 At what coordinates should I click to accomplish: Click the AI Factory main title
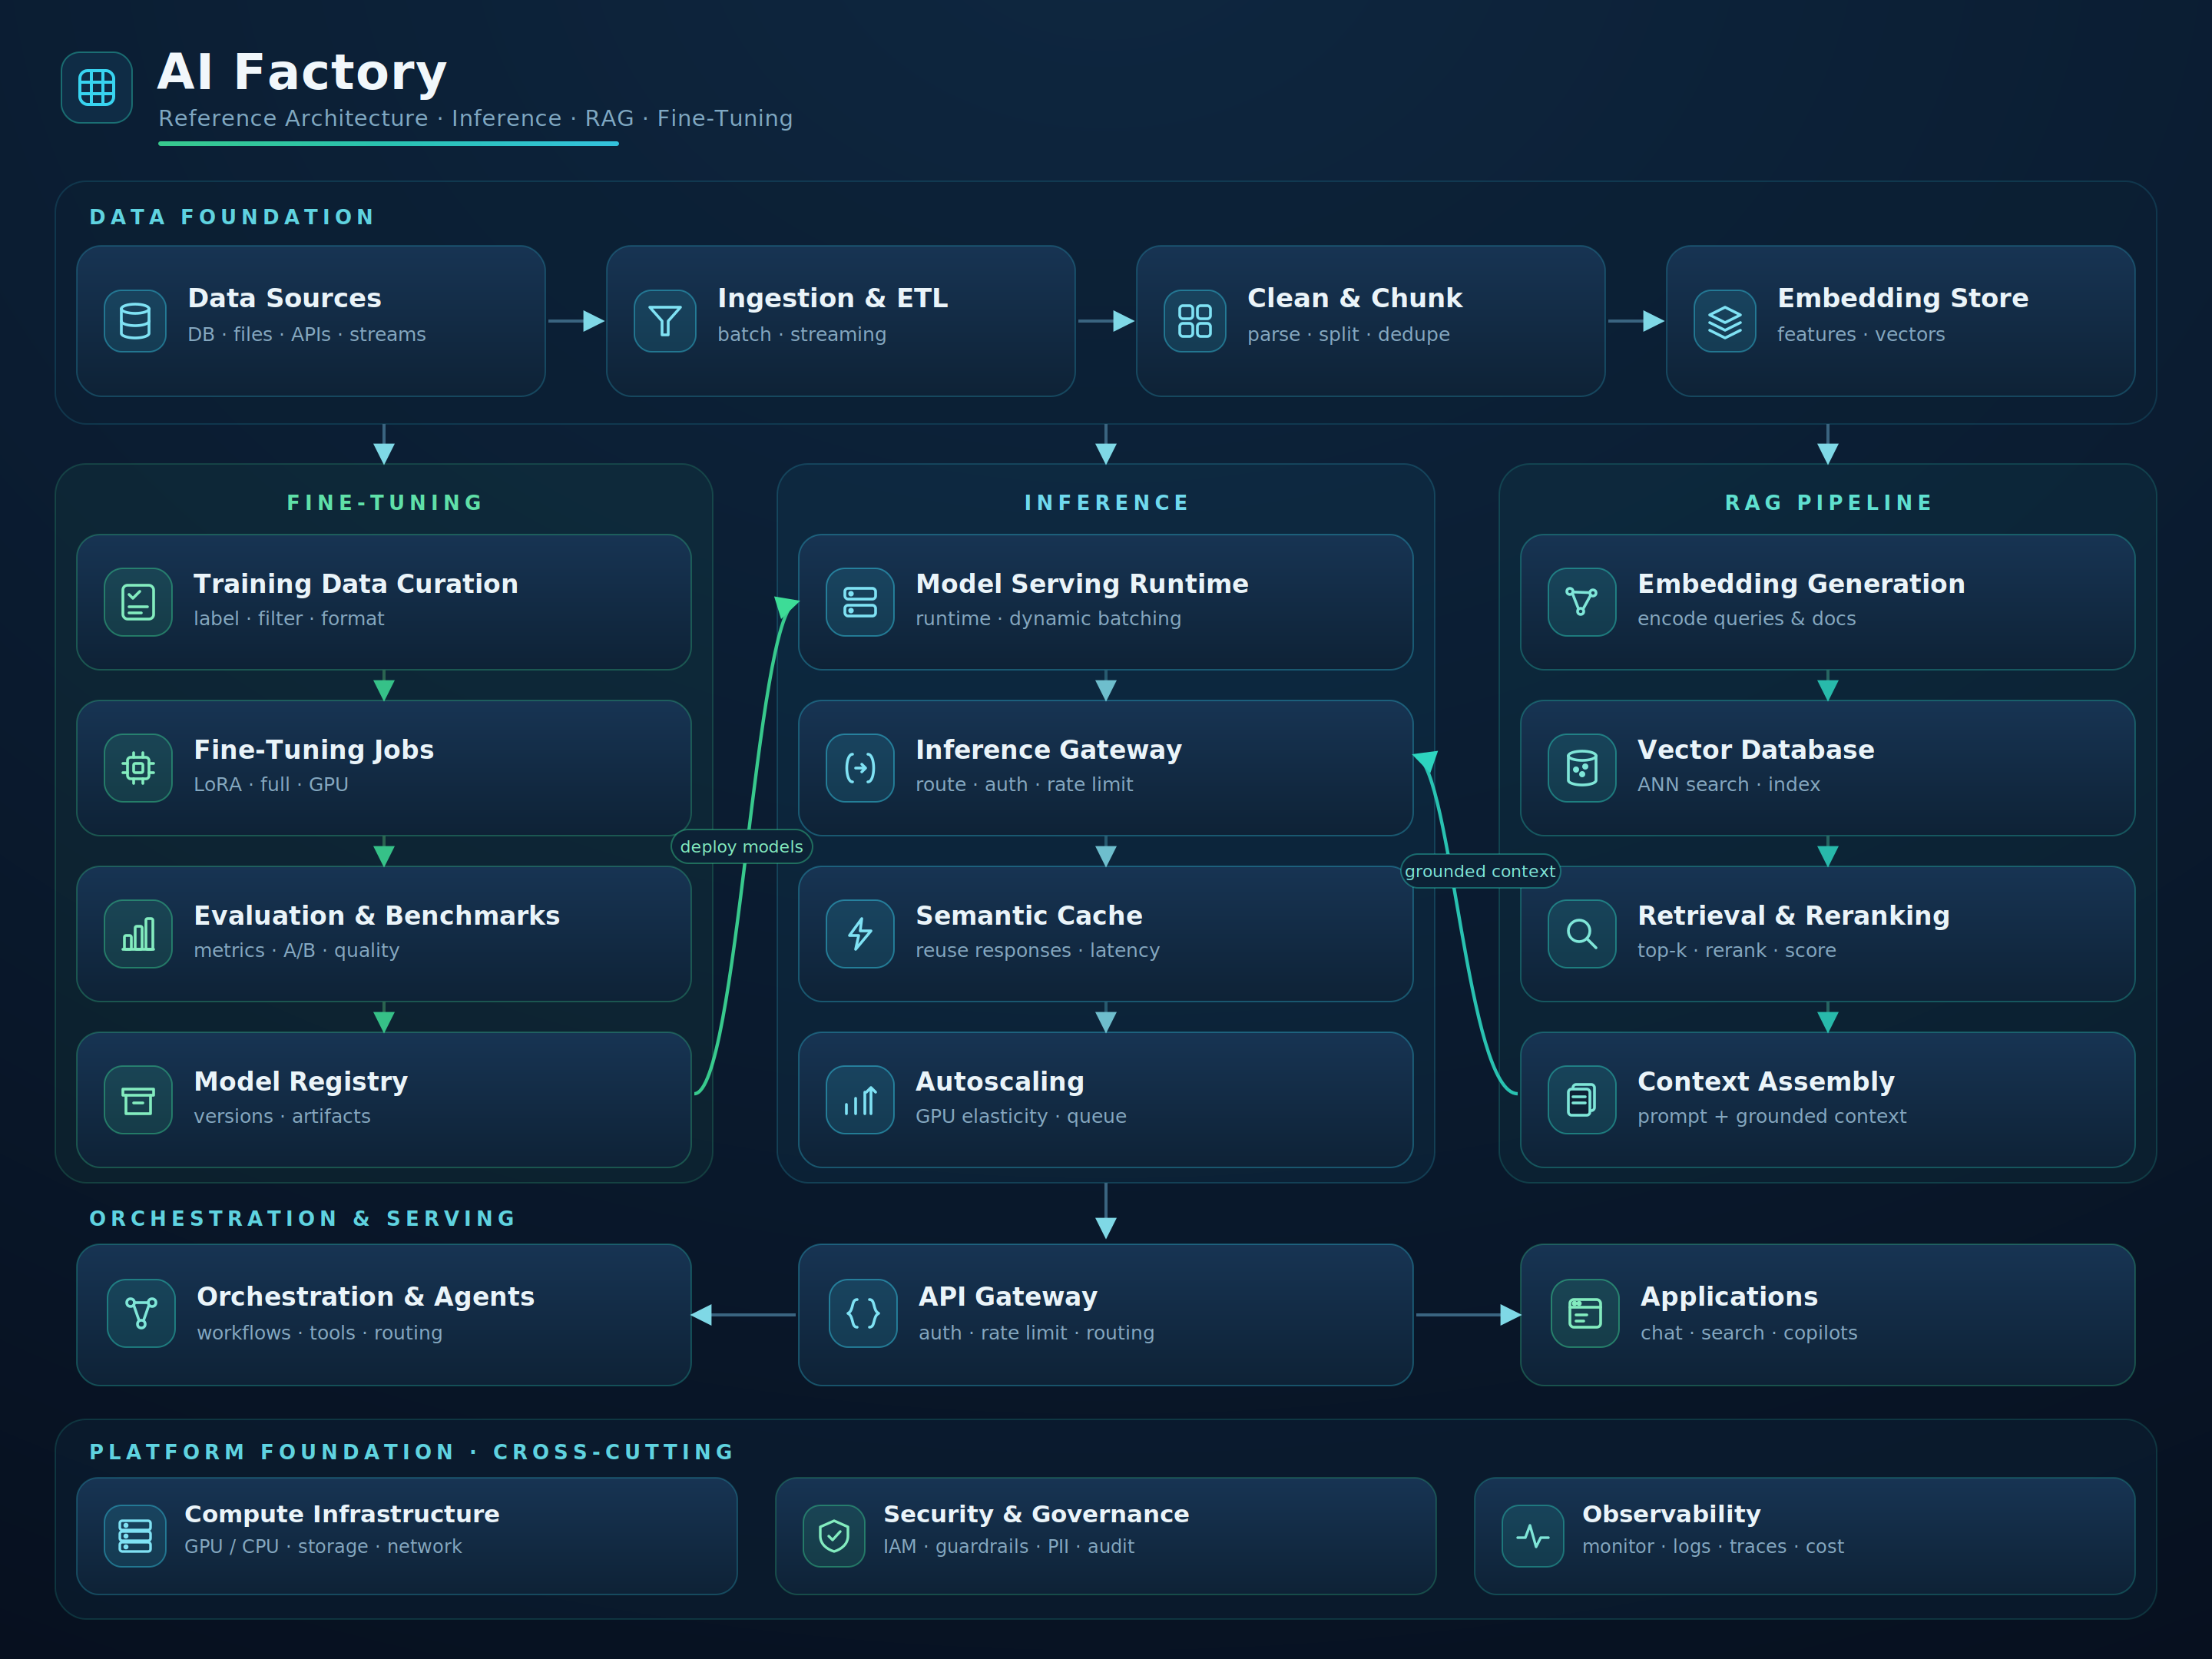click(302, 72)
